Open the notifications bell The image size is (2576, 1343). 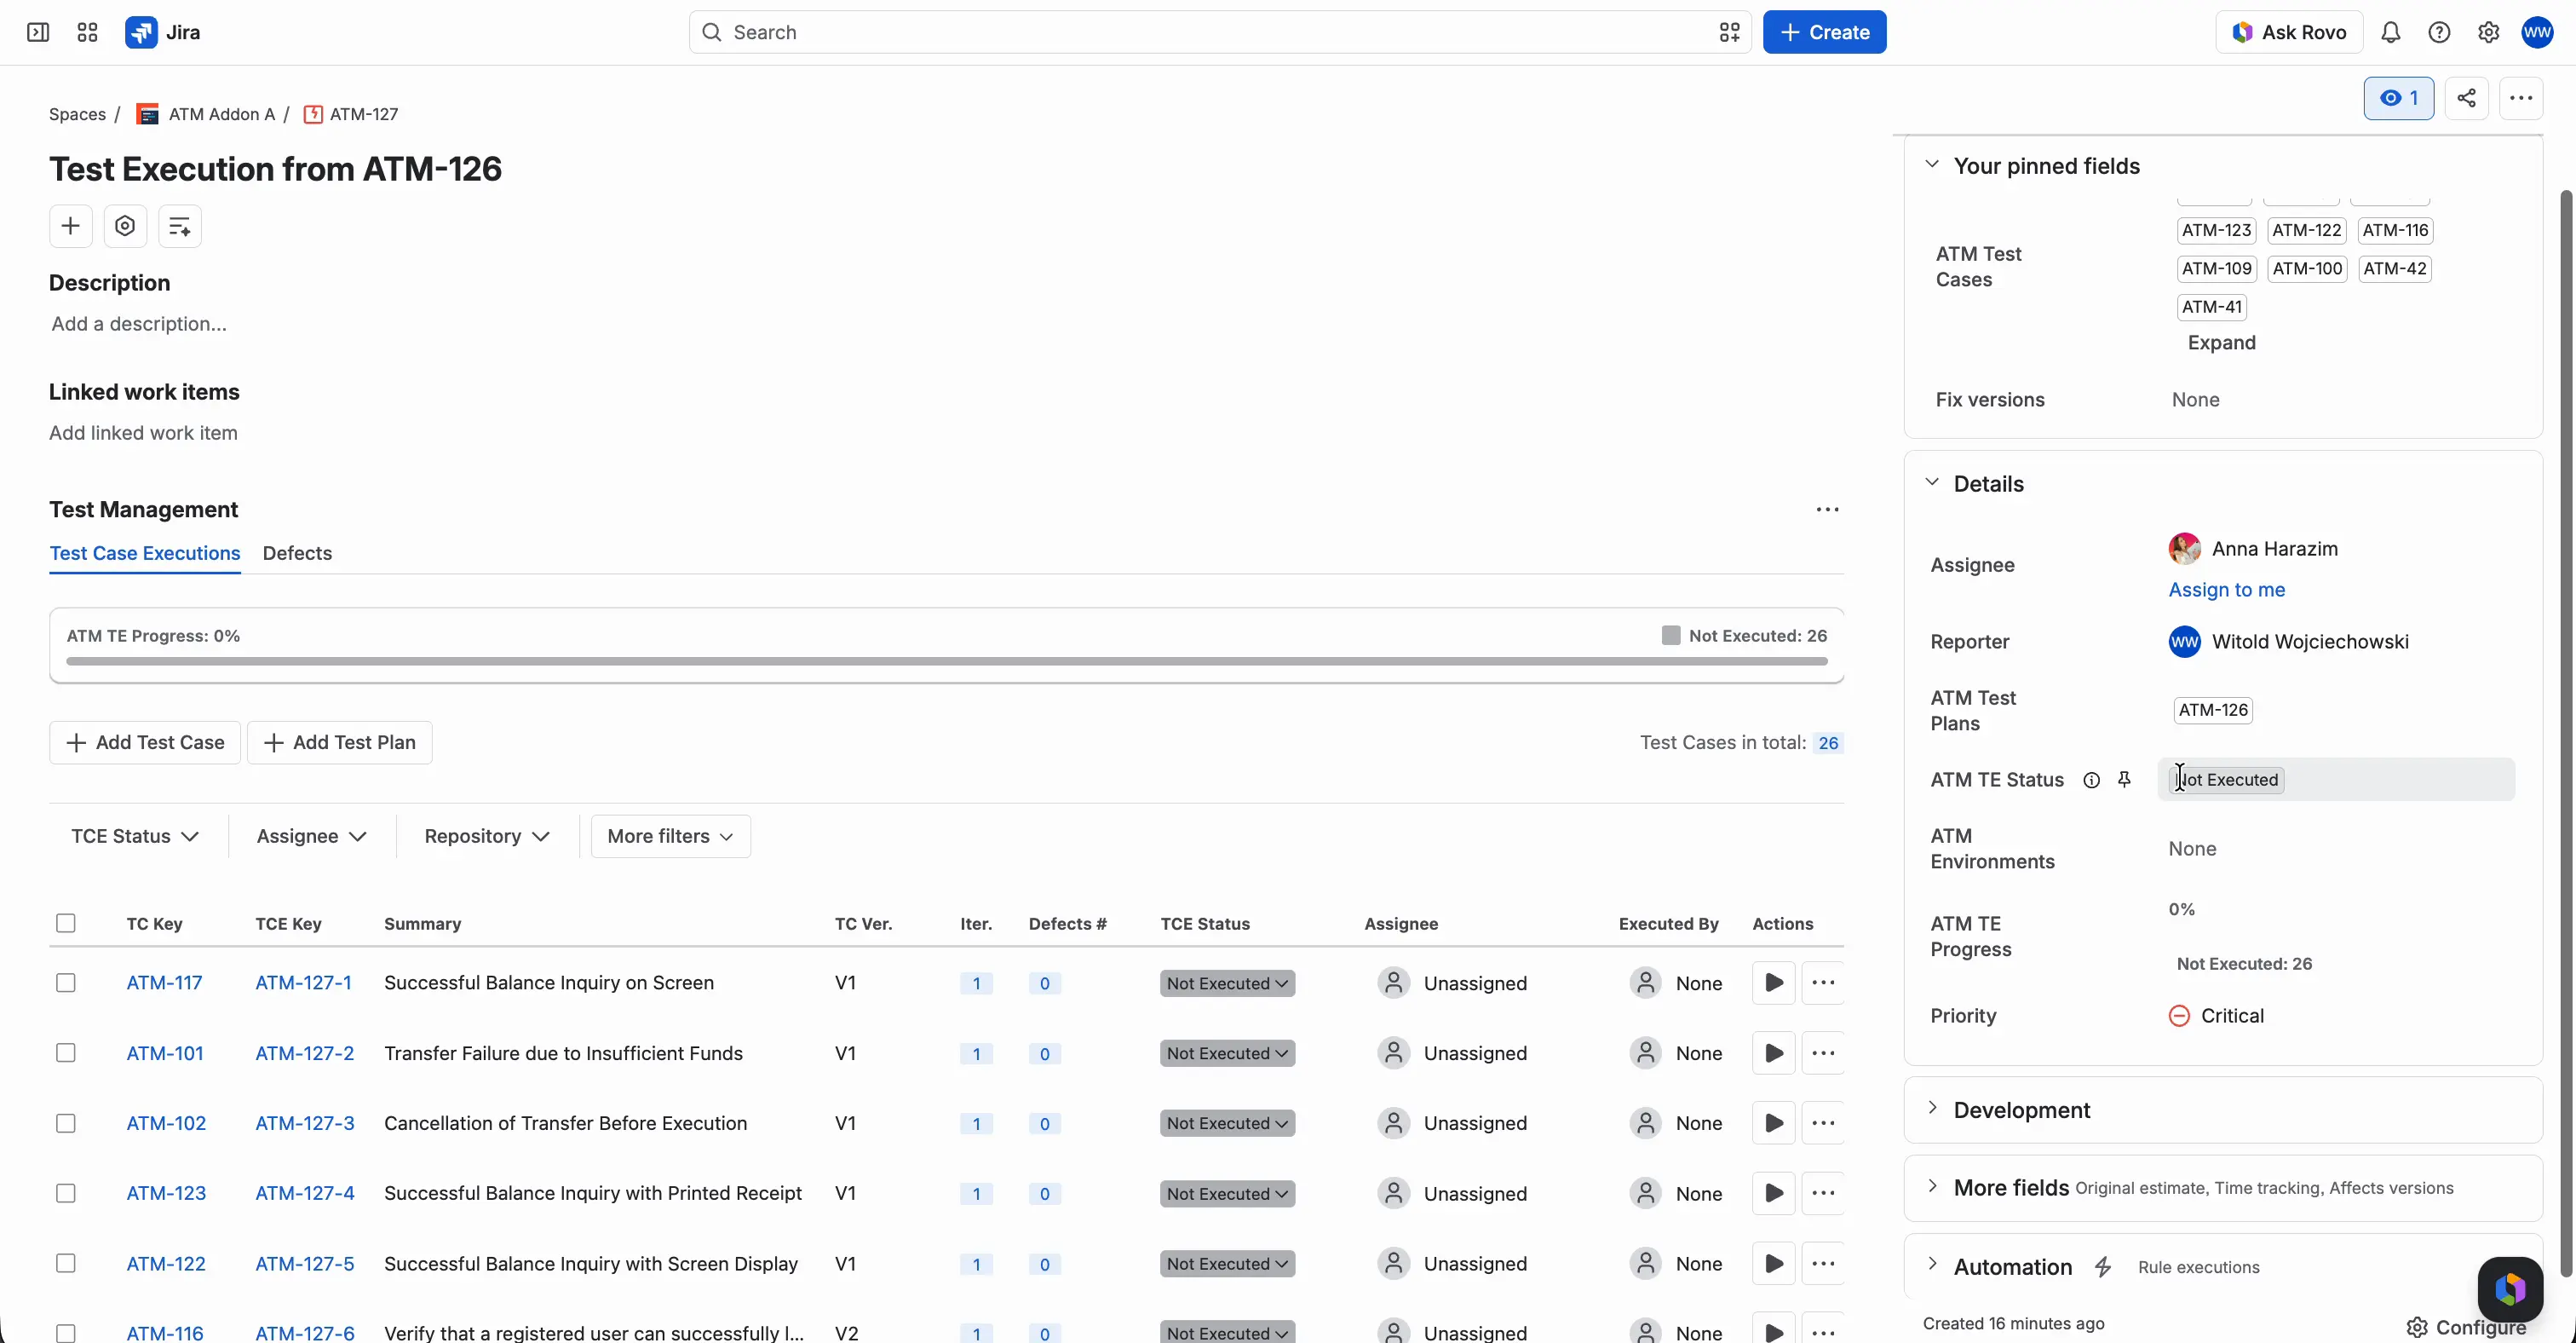2390,32
